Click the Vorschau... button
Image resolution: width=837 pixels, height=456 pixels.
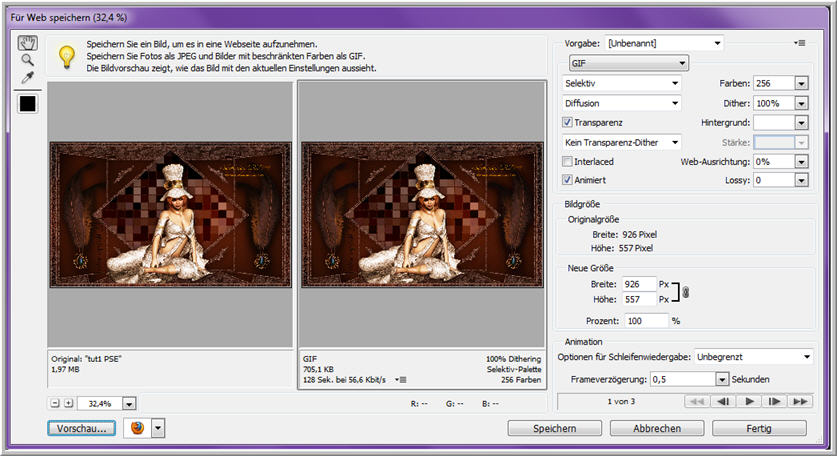(81, 428)
